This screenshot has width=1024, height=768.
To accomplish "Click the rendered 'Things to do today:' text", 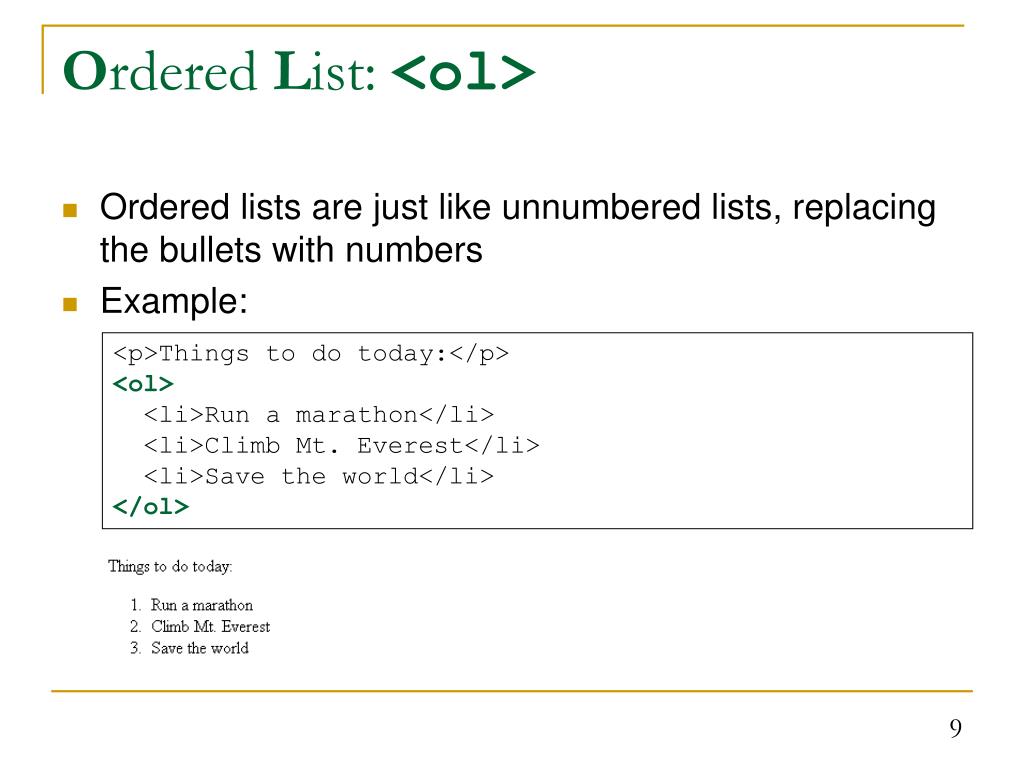I will [170, 566].
